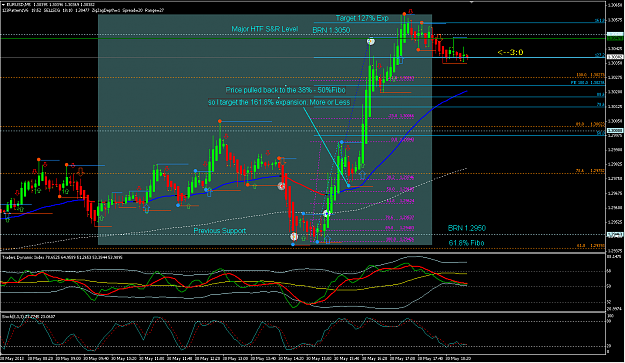Click the Traders Dynamic Index indicator title
The width and height of the screenshot is (625, 363).
(x=63, y=257)
